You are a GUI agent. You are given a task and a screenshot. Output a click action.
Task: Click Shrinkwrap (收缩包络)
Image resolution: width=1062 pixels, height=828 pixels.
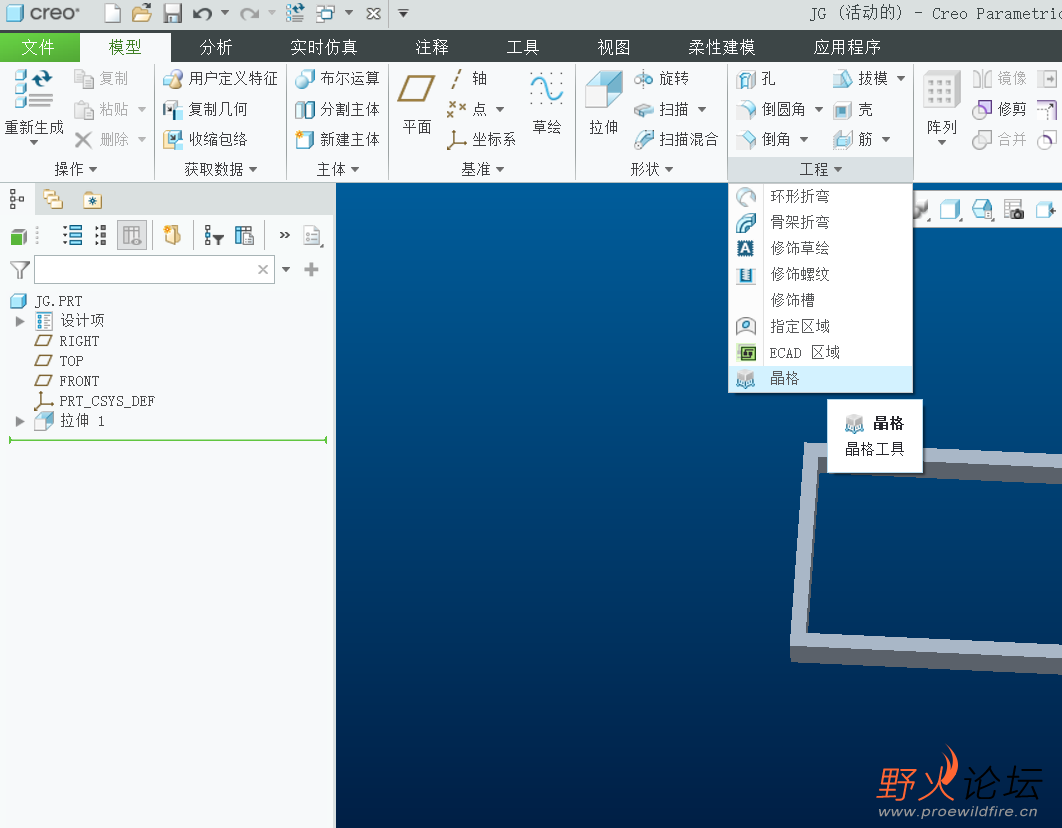point(205,139)
